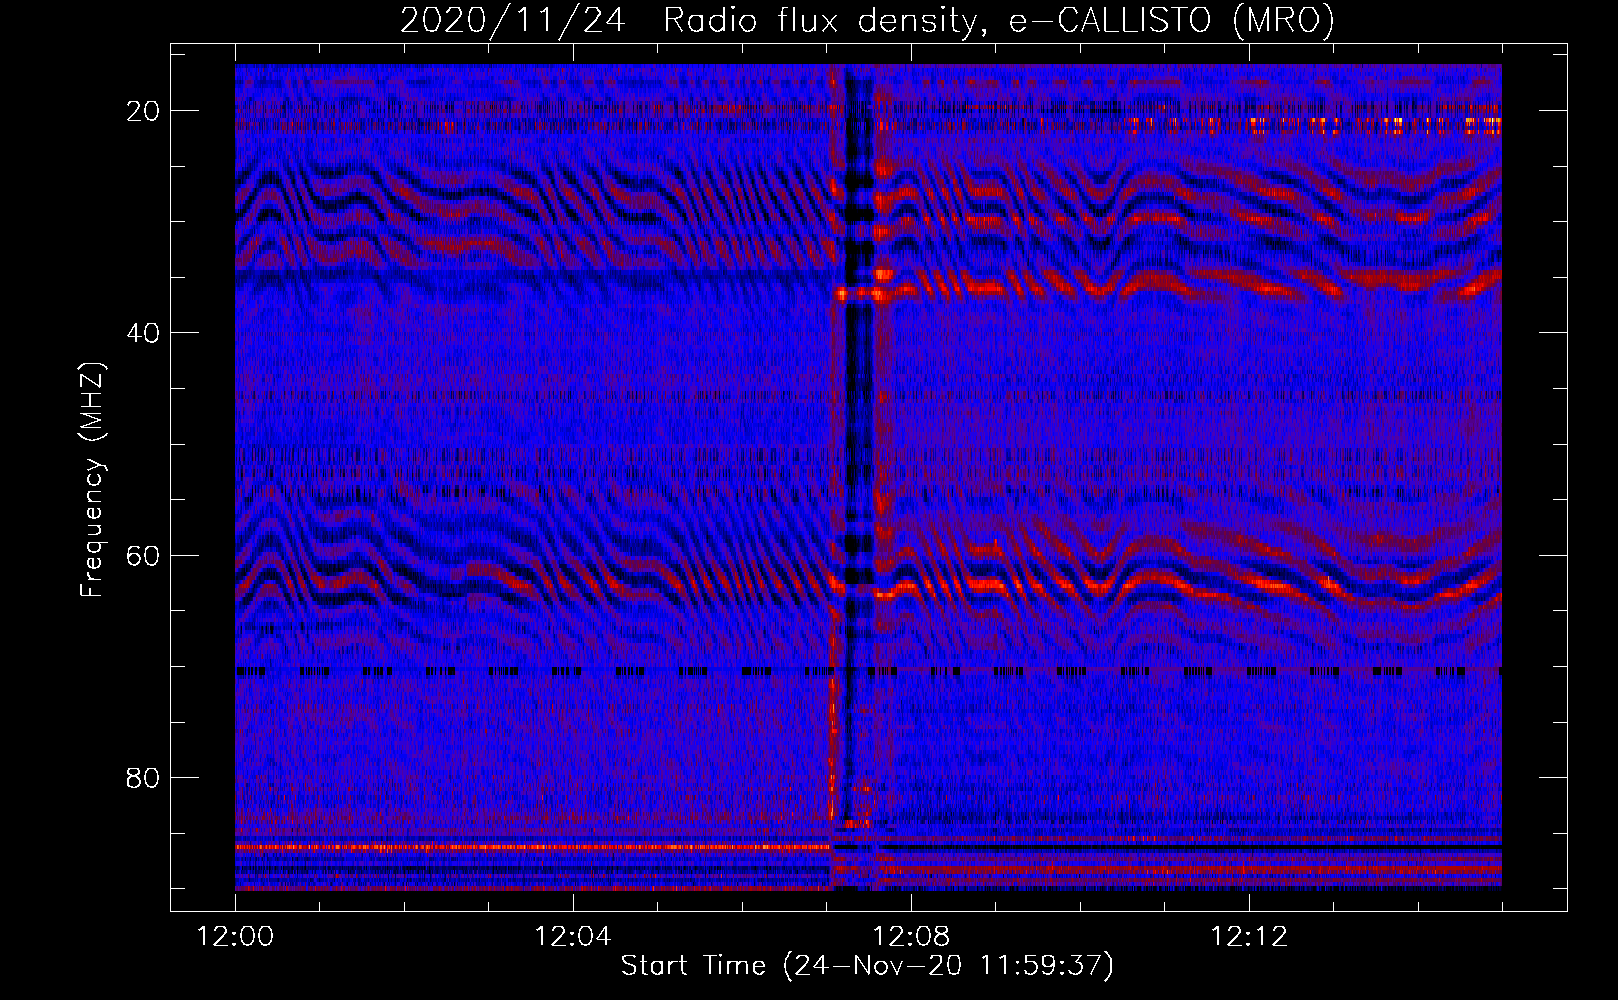Click the '80' frequency tick label
This screenshot has width=1618, height=1000.
143,777
